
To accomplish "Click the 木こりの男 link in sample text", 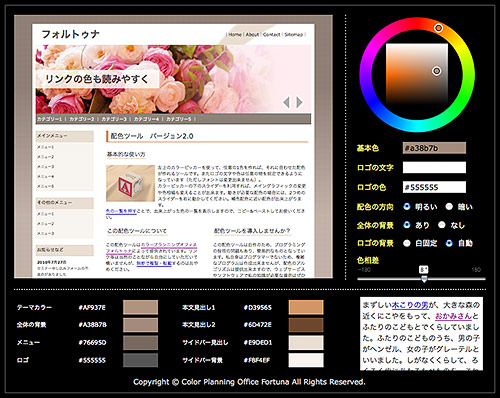I will tap(410, 305).
